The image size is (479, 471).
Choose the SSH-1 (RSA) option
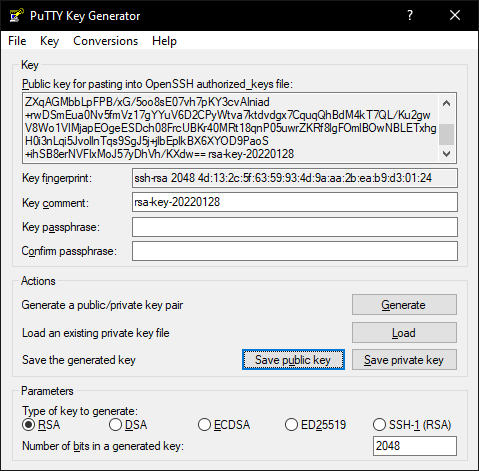[412, 425]
